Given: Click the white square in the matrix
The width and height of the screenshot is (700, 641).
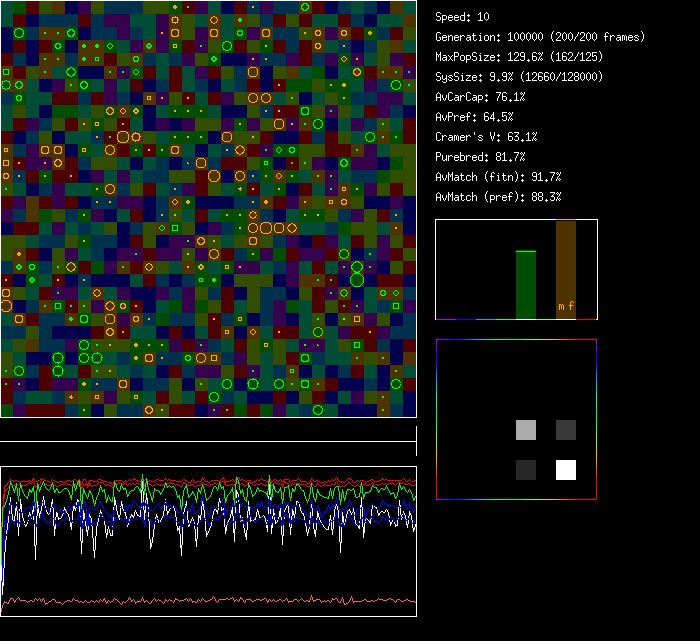Looking at the screenshot, I should coord(566,470).
